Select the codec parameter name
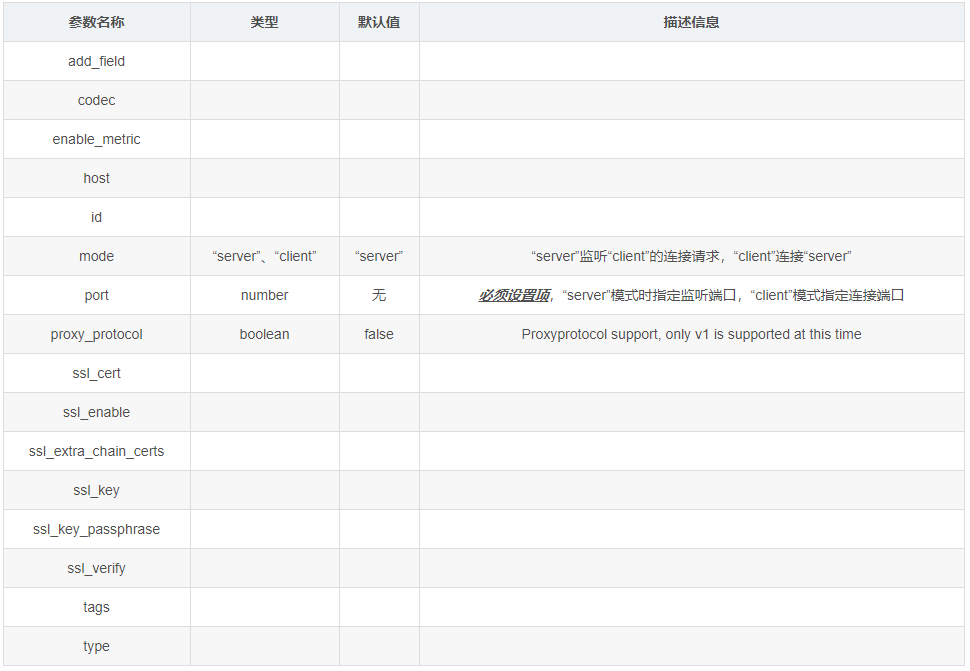This screenshot has width=970, height=671. pos(97,100)
